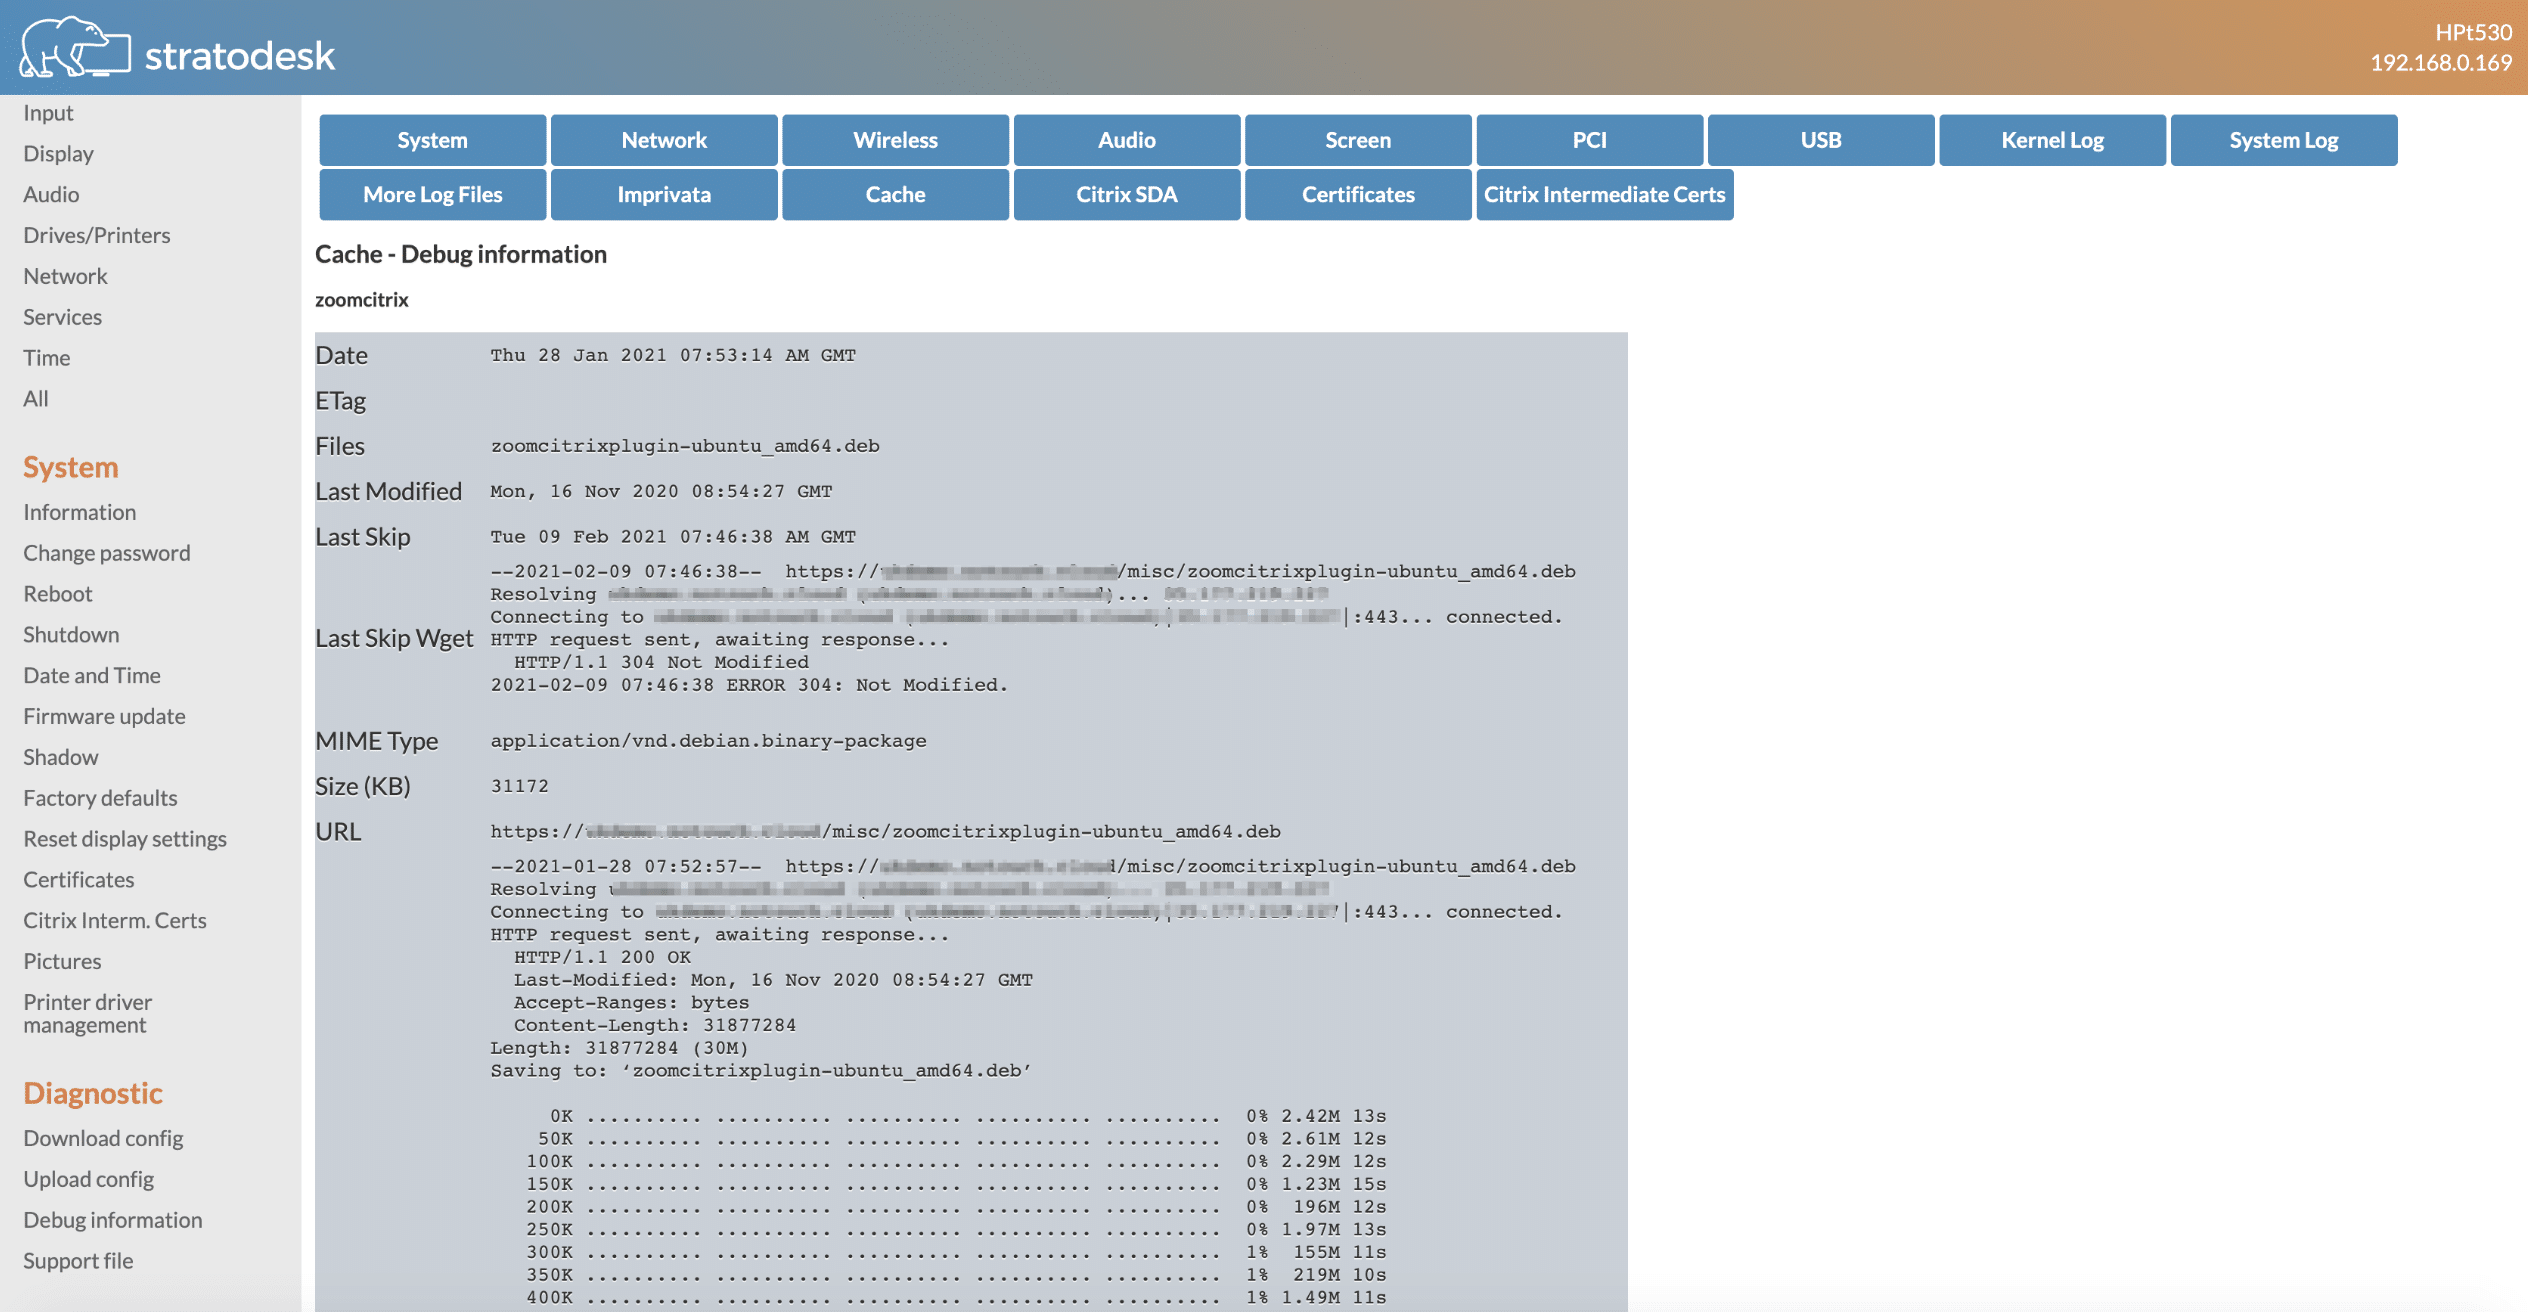This screenshot has width=2528, height=1312.
Task: Open Printer driver management
Action: (x=88, y=1014)
